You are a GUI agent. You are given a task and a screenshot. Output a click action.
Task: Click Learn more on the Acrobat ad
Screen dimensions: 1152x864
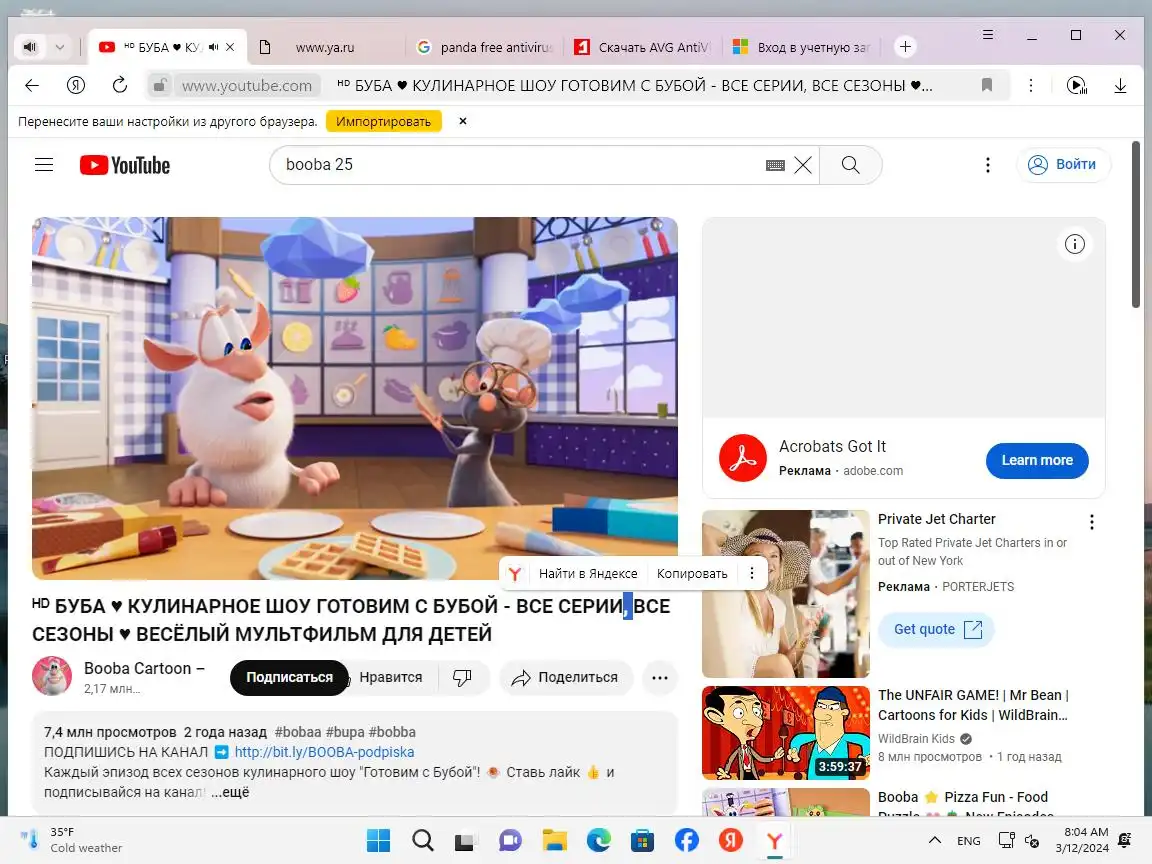tap(1037, 461)
